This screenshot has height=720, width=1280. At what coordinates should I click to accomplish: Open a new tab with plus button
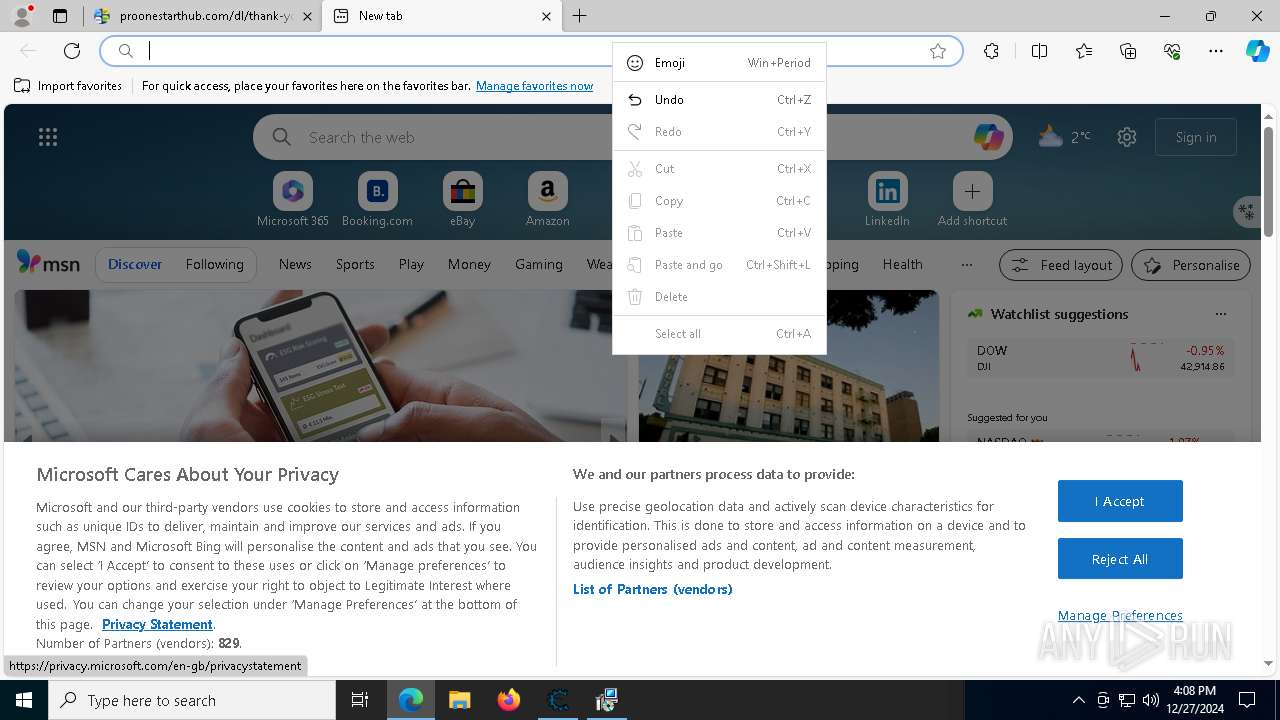point(579,16)
